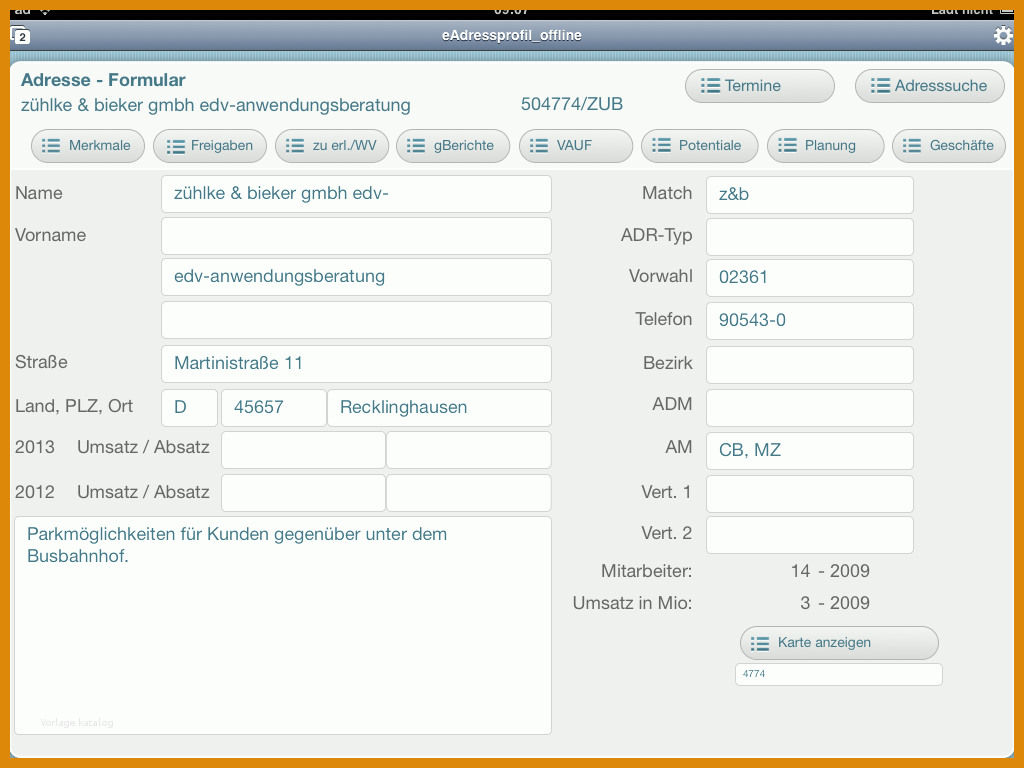Open the settings gear icon
Image resolution: width=1024 pixels, height=768 pixels.
coord(1002,35)
